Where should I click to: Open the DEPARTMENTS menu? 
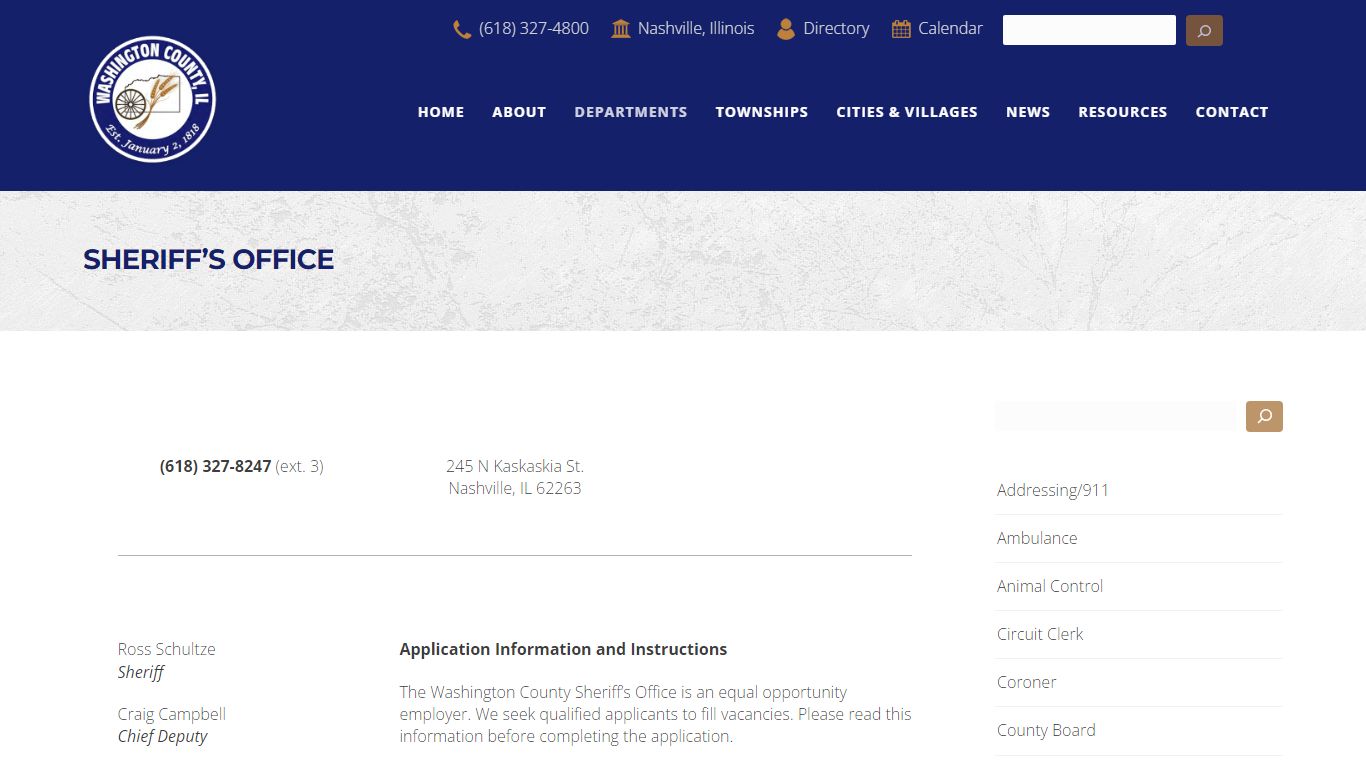point(631,112)
